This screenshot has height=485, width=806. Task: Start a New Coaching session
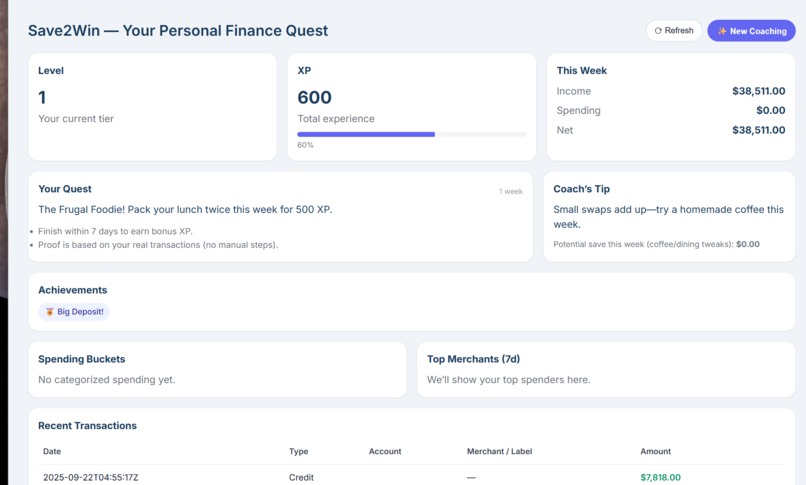(x=751, y=31)
